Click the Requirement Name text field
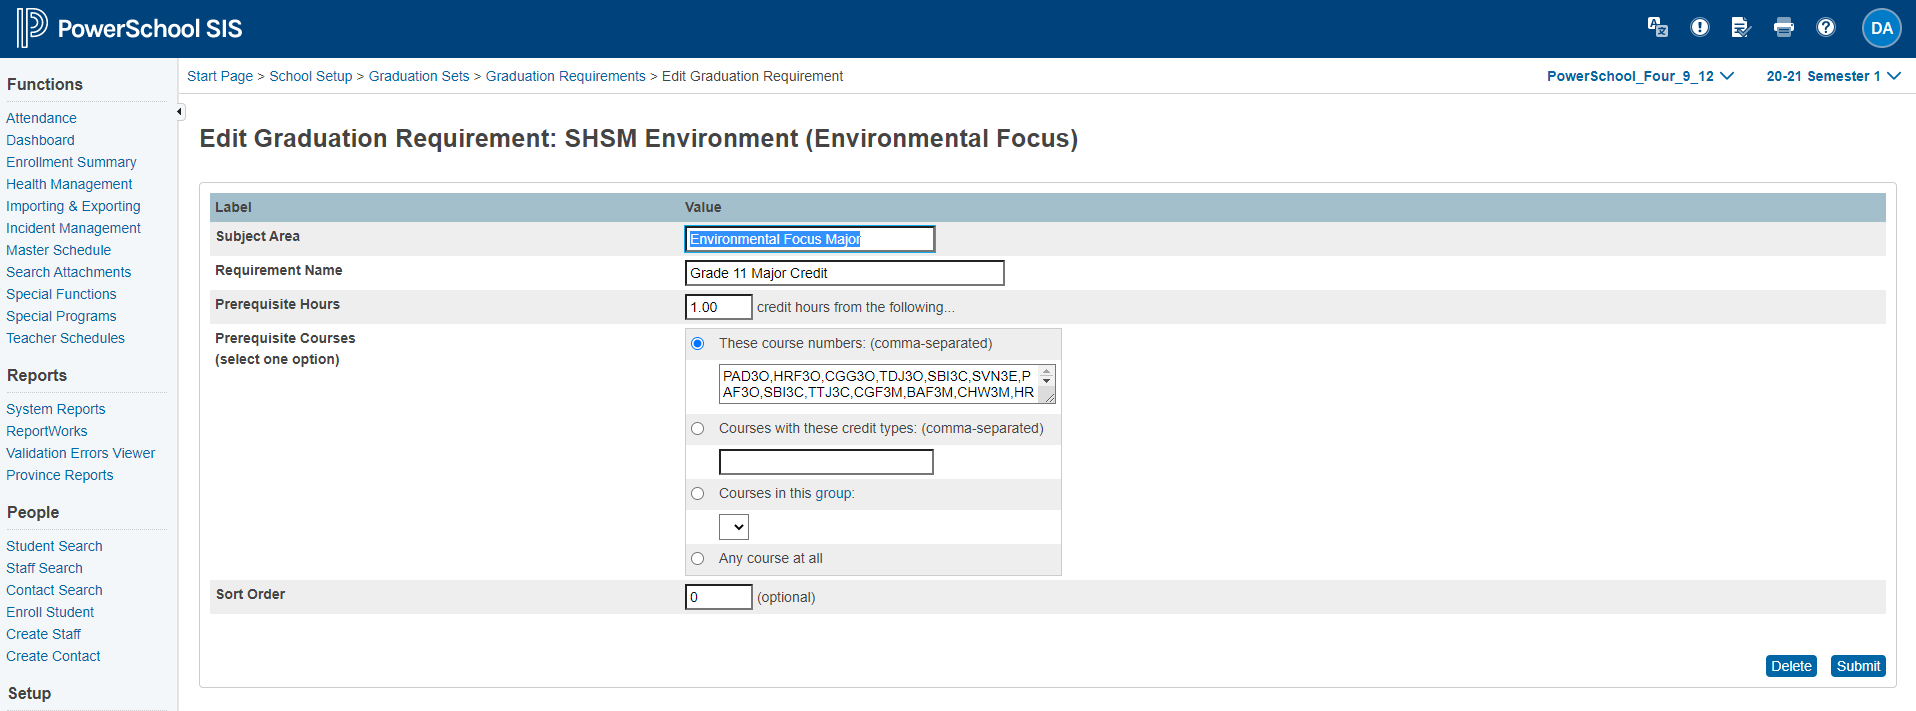 click(x=844, y=273)
